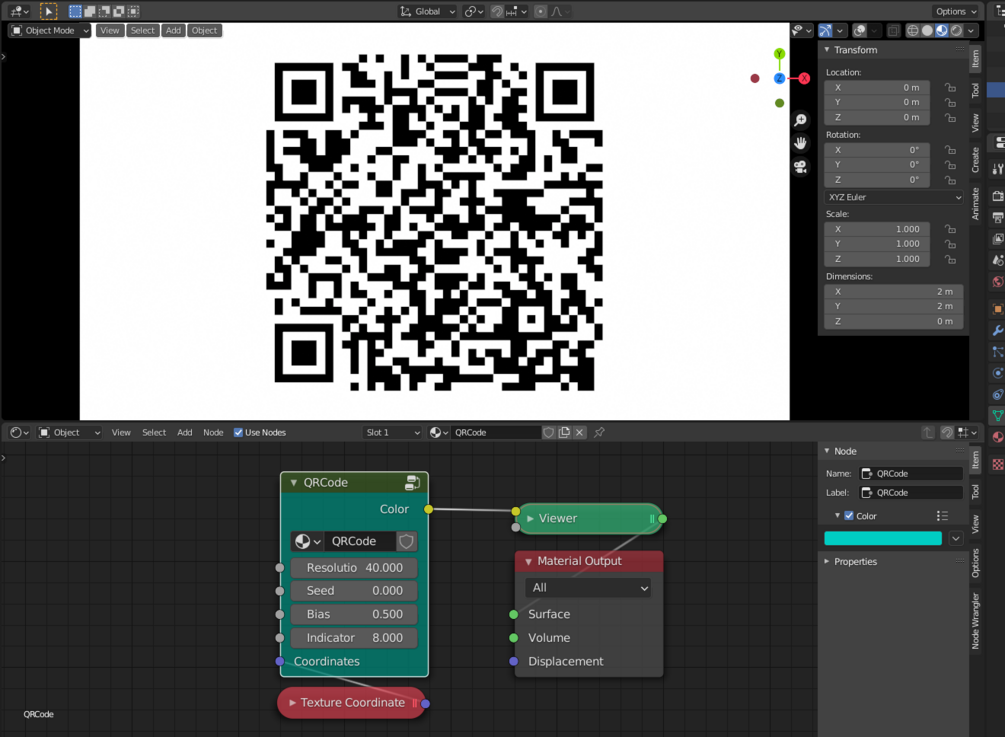Open viewport Object menu
Image resolution: width=1005 pixels, height=737 pixels.
point(204,30)
